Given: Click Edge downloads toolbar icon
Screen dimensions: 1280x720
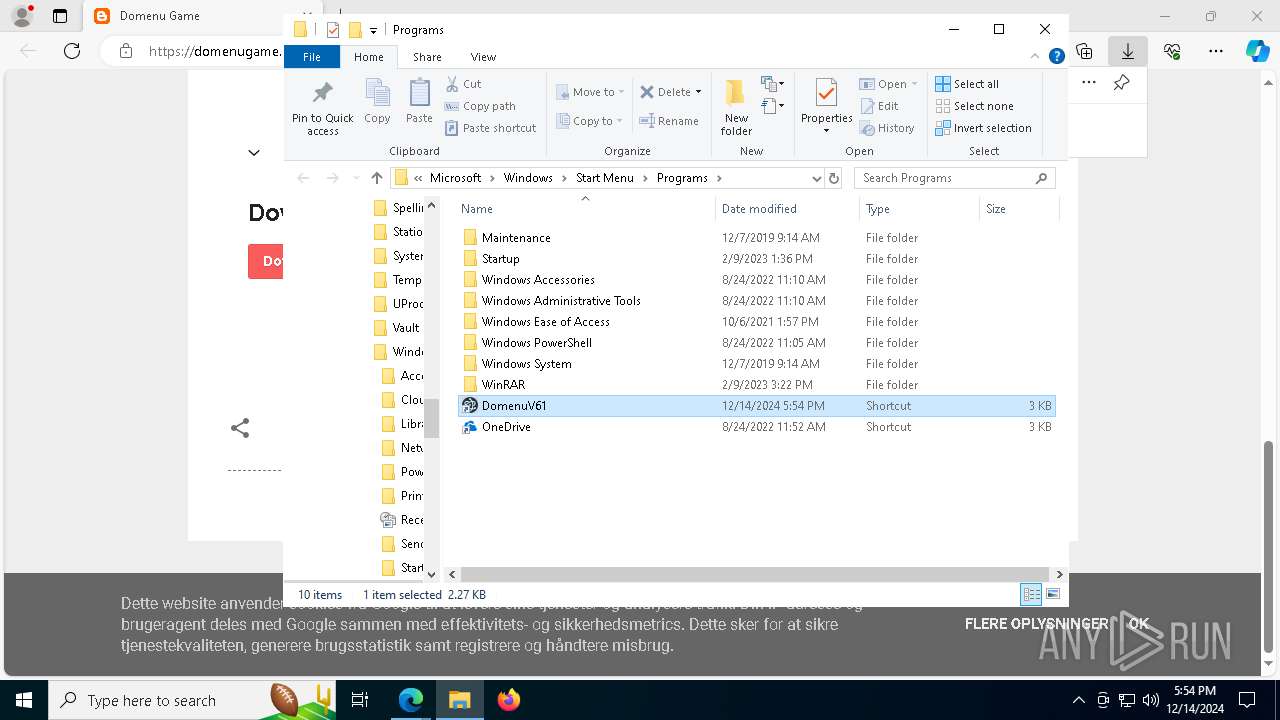Looking at the screenshot, I should pyautogui.click(x=1128, y=51).
